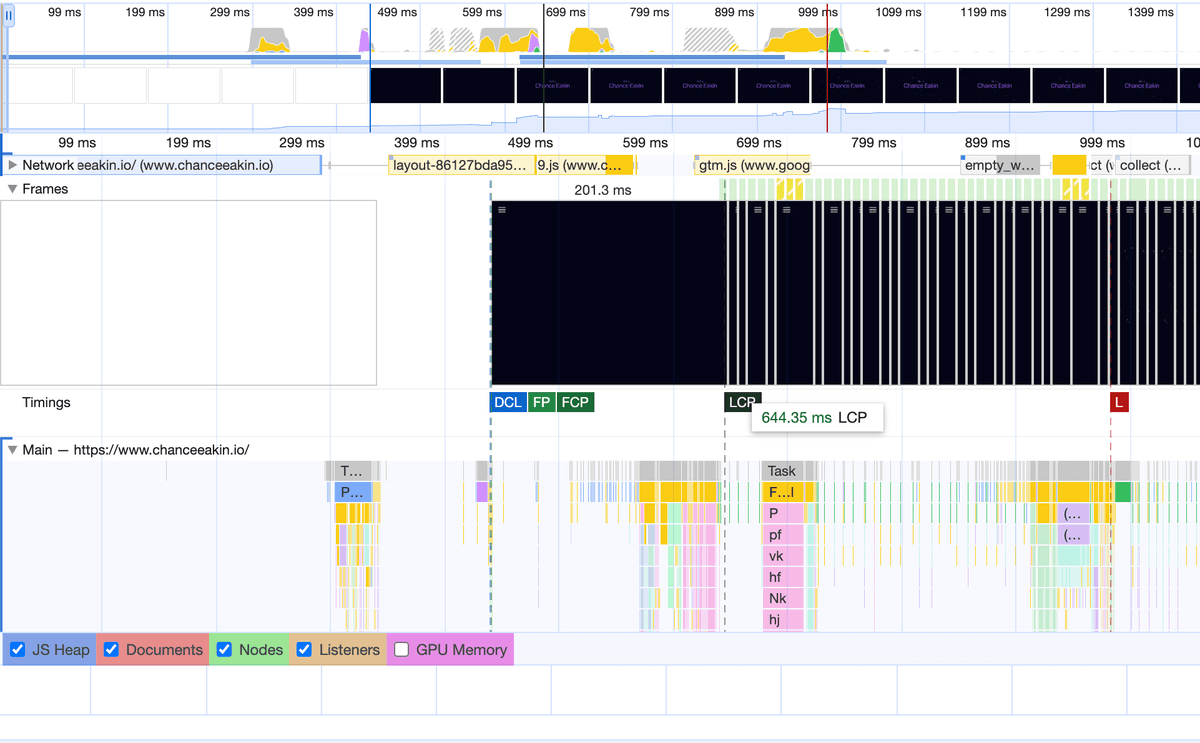Select the blue P... parse block
The height and width of the screenshot is (743, 1200).
tap(353, 492)
